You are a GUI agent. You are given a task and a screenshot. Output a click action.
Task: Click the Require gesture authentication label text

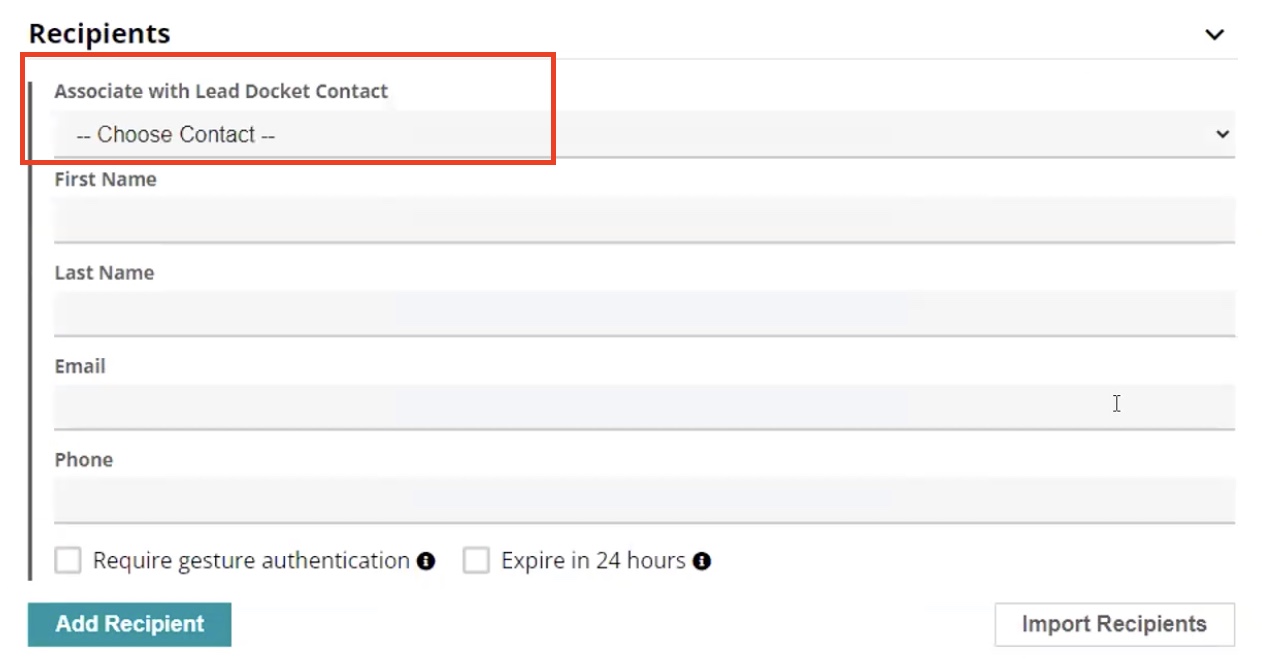pos(251,561)
